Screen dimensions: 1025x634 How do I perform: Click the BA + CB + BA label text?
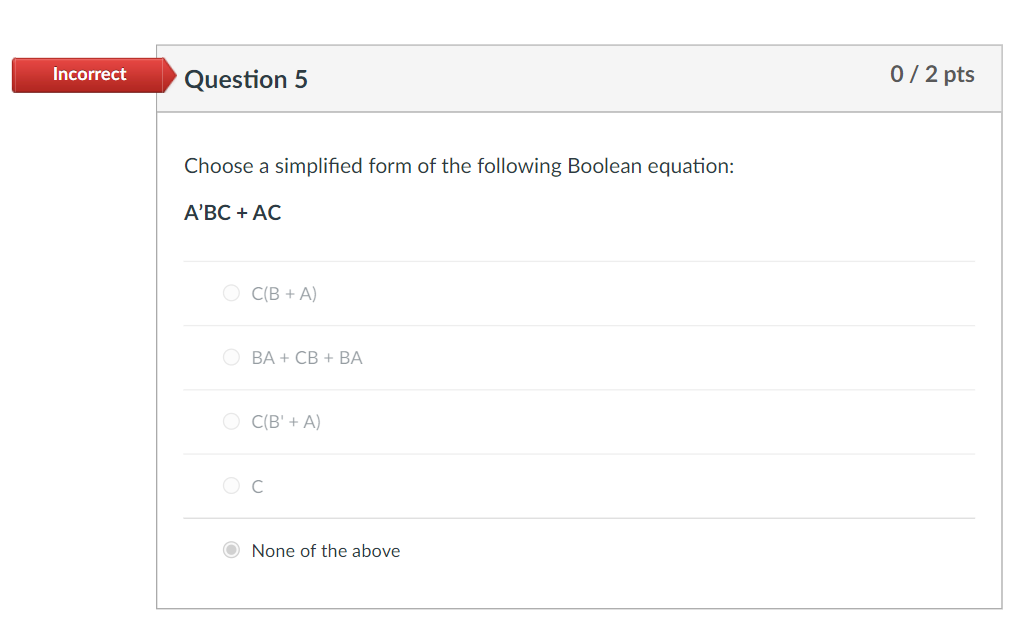click(x=306, y=357)
